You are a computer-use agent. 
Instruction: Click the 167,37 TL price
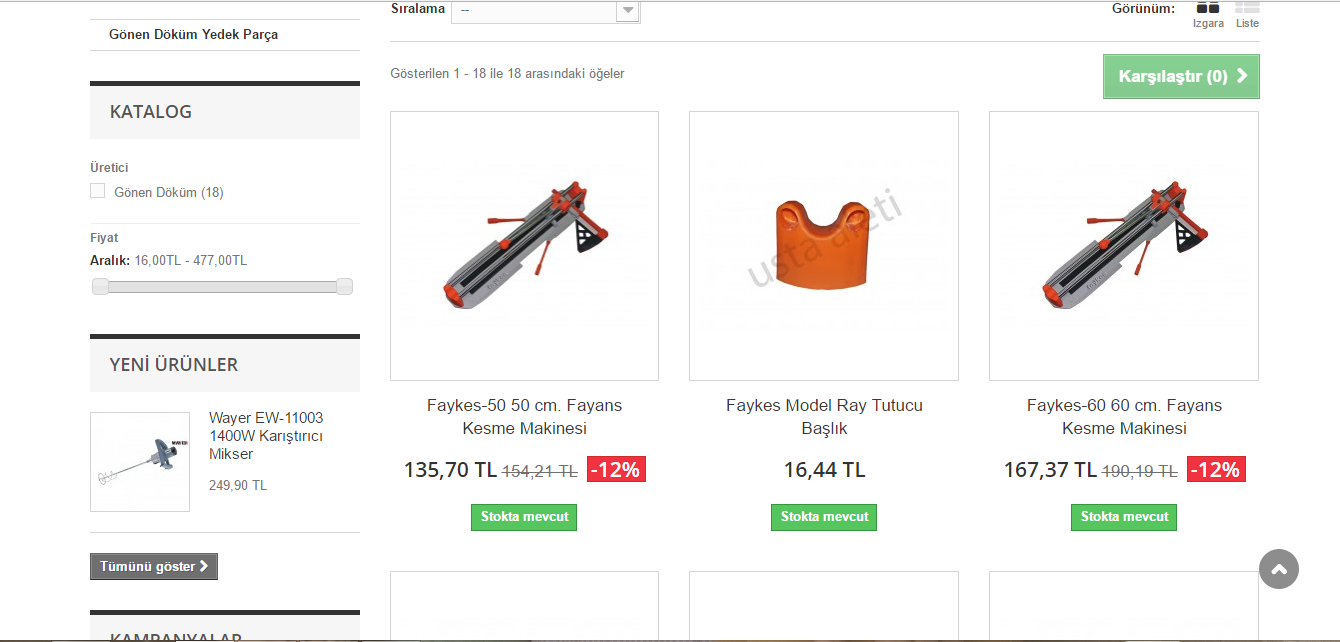point(1050,470)
